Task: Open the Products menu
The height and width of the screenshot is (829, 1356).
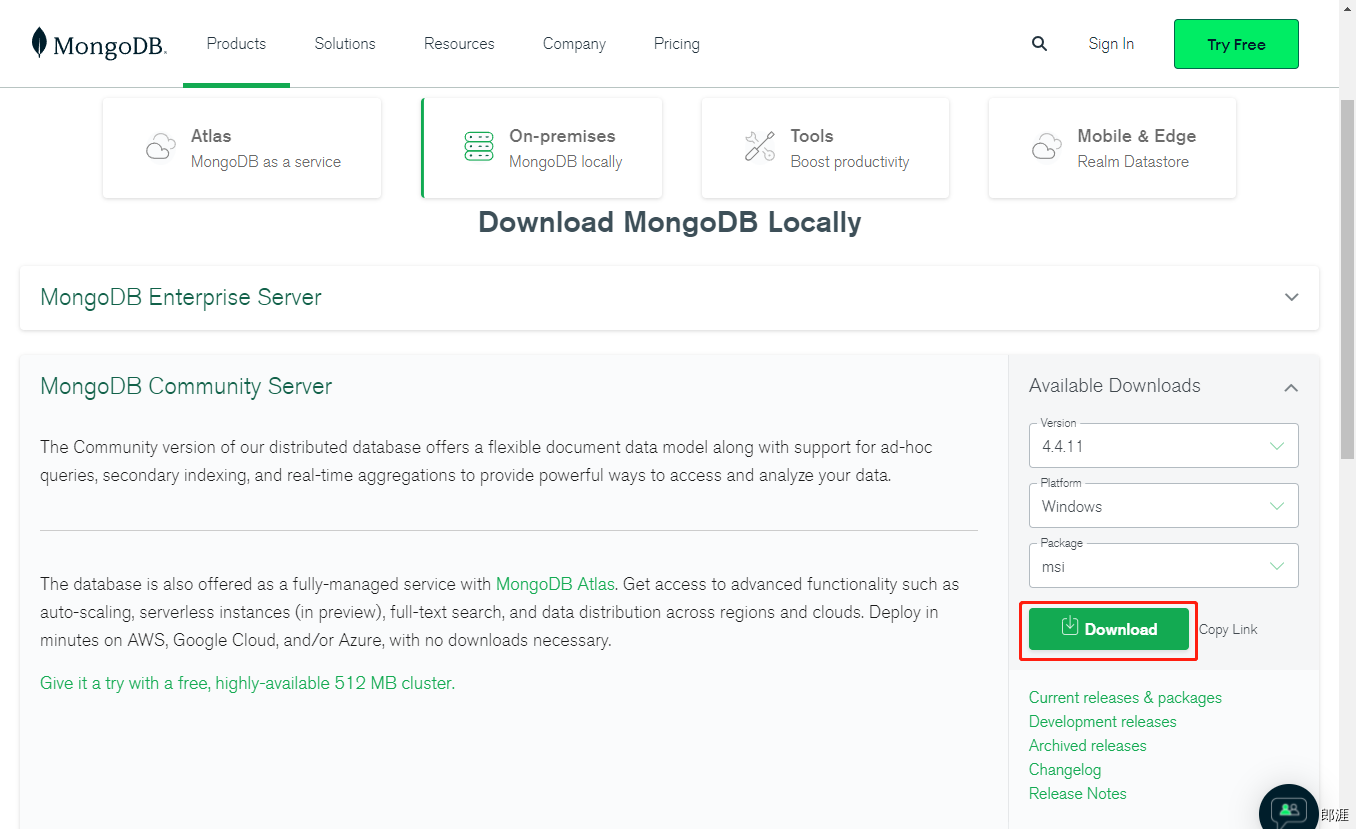Action: click(236, 44)
